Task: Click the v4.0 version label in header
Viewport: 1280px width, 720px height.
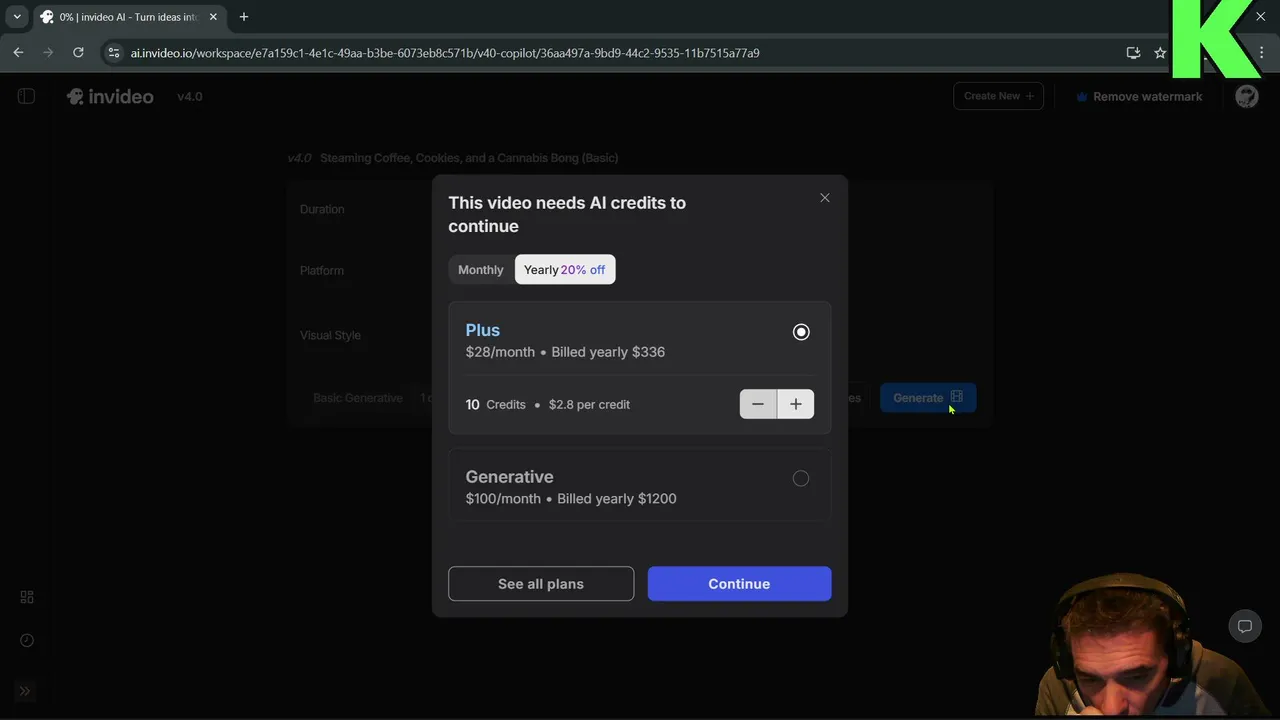Action: point(190,97)
